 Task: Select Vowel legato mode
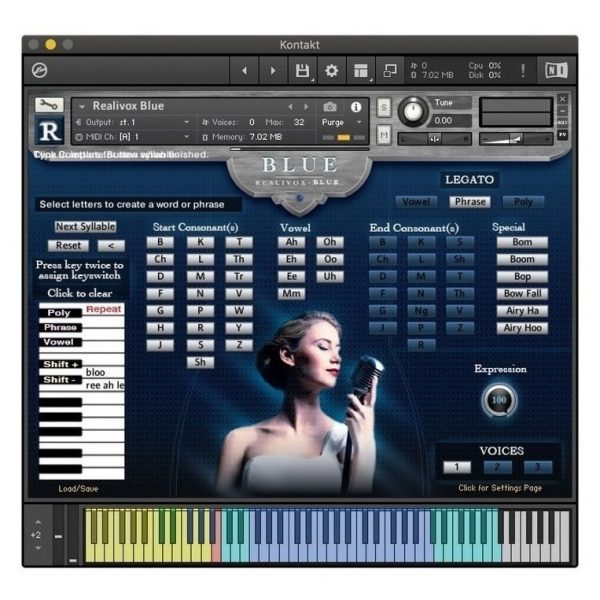coord(416,202)
